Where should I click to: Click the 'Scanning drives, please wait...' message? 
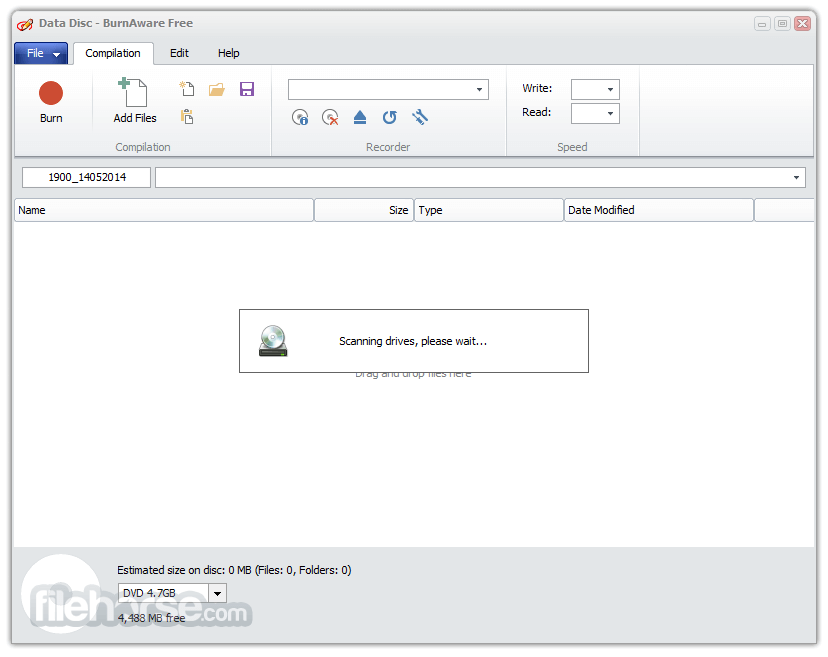click(x=413, y=341)
